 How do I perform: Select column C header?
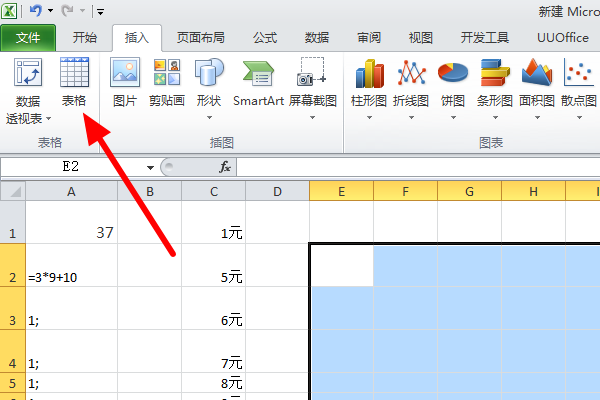click(214, 191)
